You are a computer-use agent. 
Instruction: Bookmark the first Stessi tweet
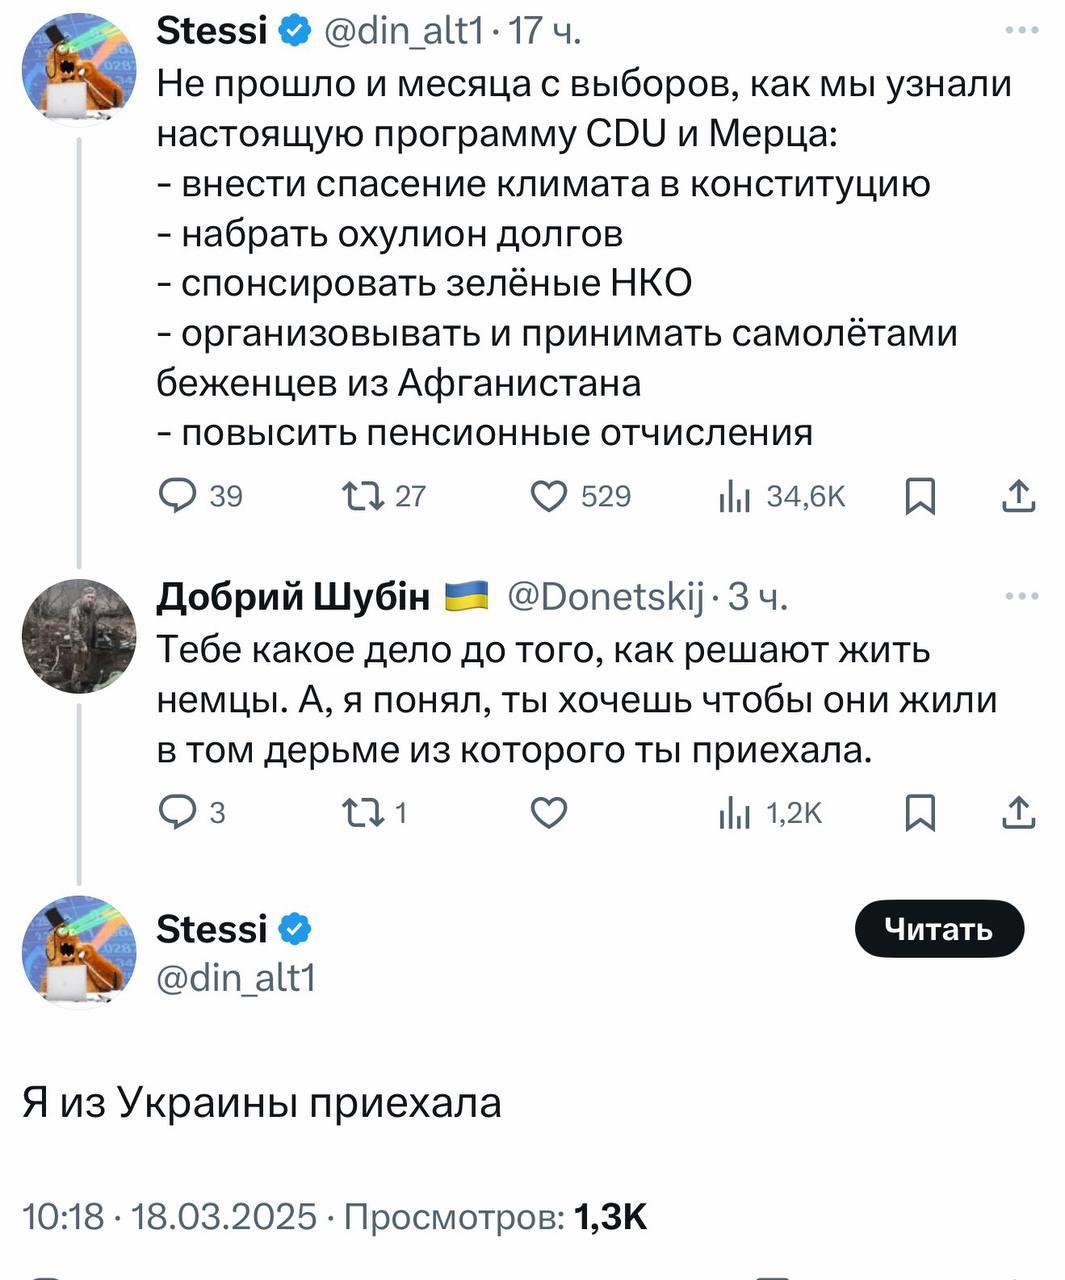click(919, 496)
